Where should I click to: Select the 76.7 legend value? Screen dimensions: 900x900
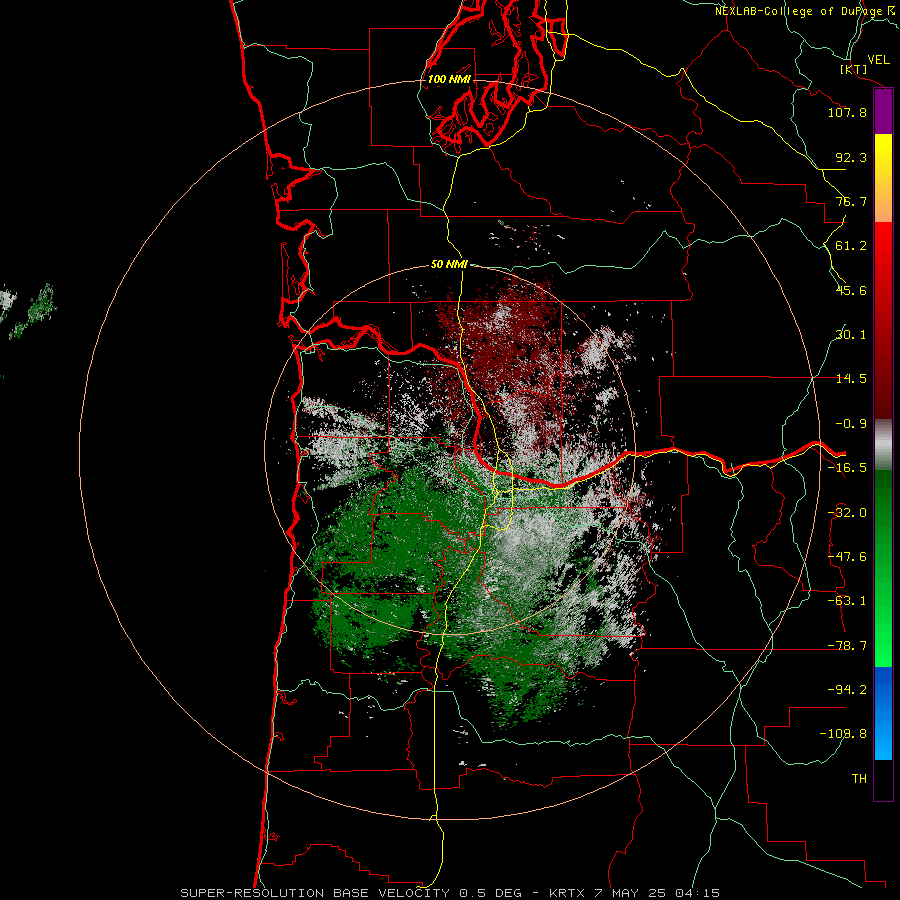pyautogui.click(x=851, y=201)
